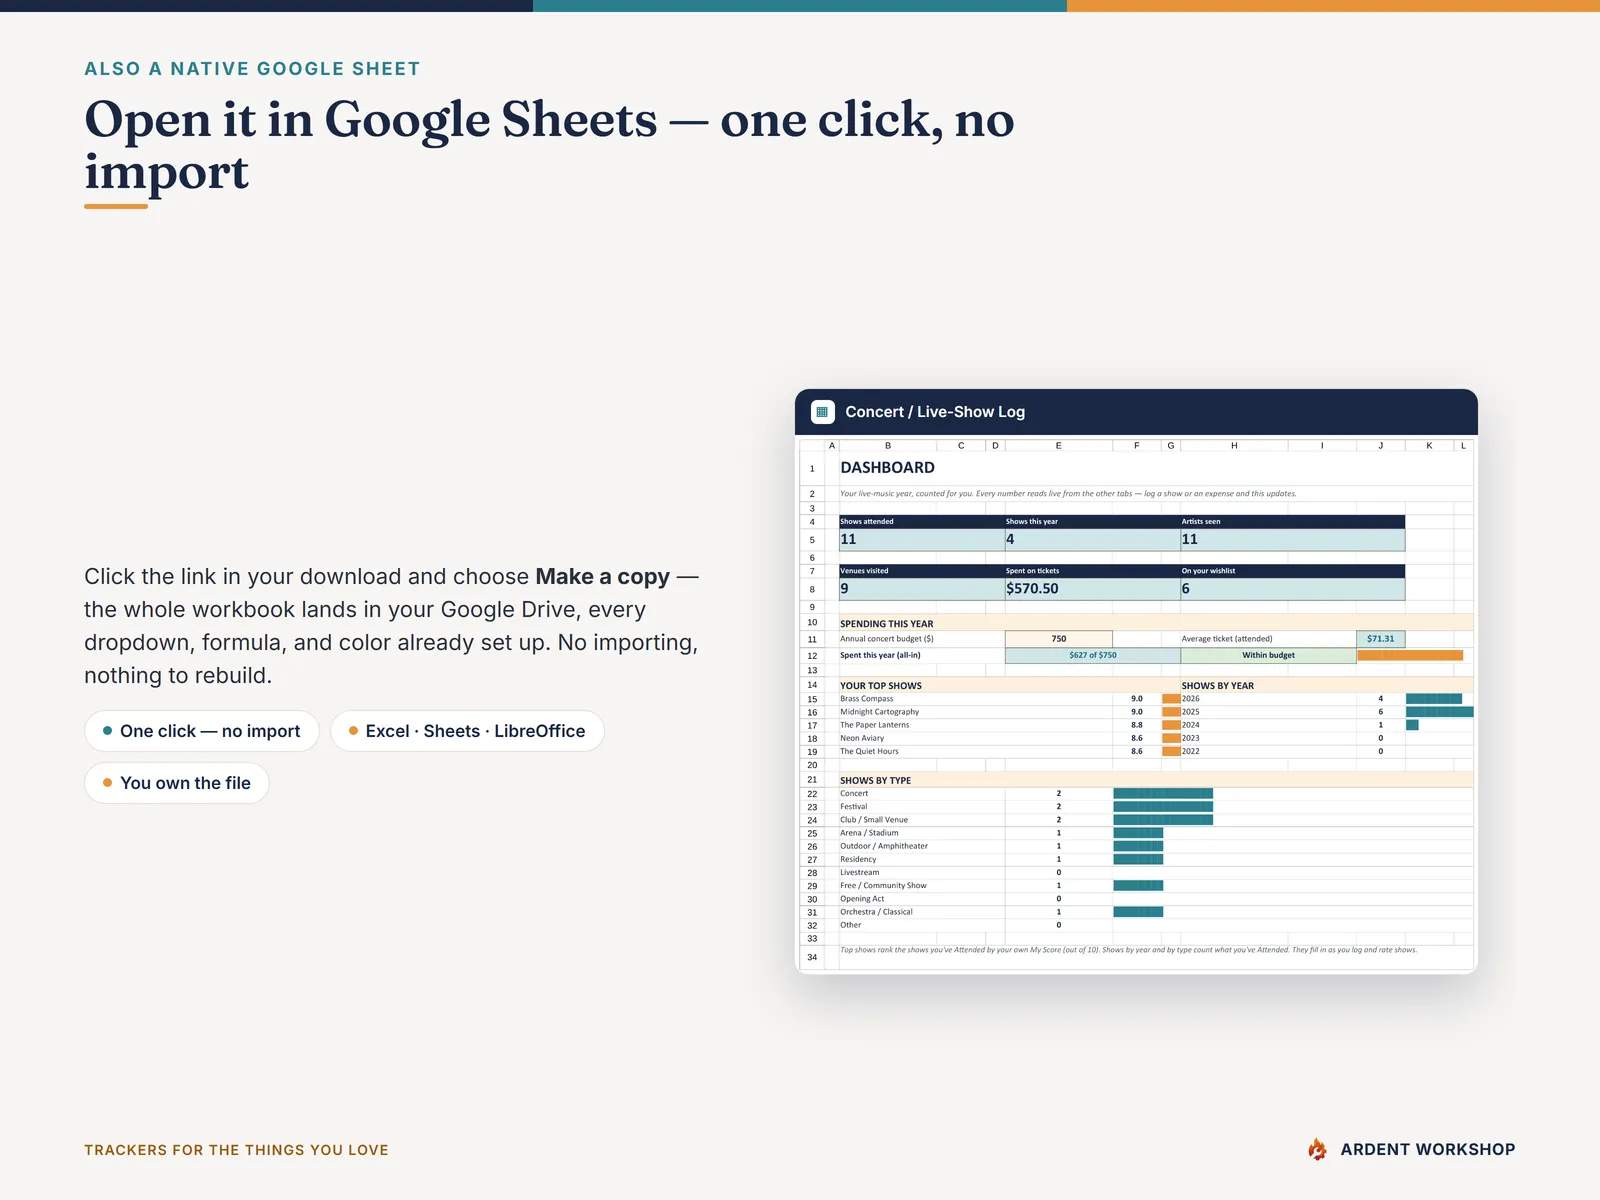Image resolution: width=1600 pixels, height=1200 pixels.
Task: Click the 'Concert' type row label
Action: (855, 794)
